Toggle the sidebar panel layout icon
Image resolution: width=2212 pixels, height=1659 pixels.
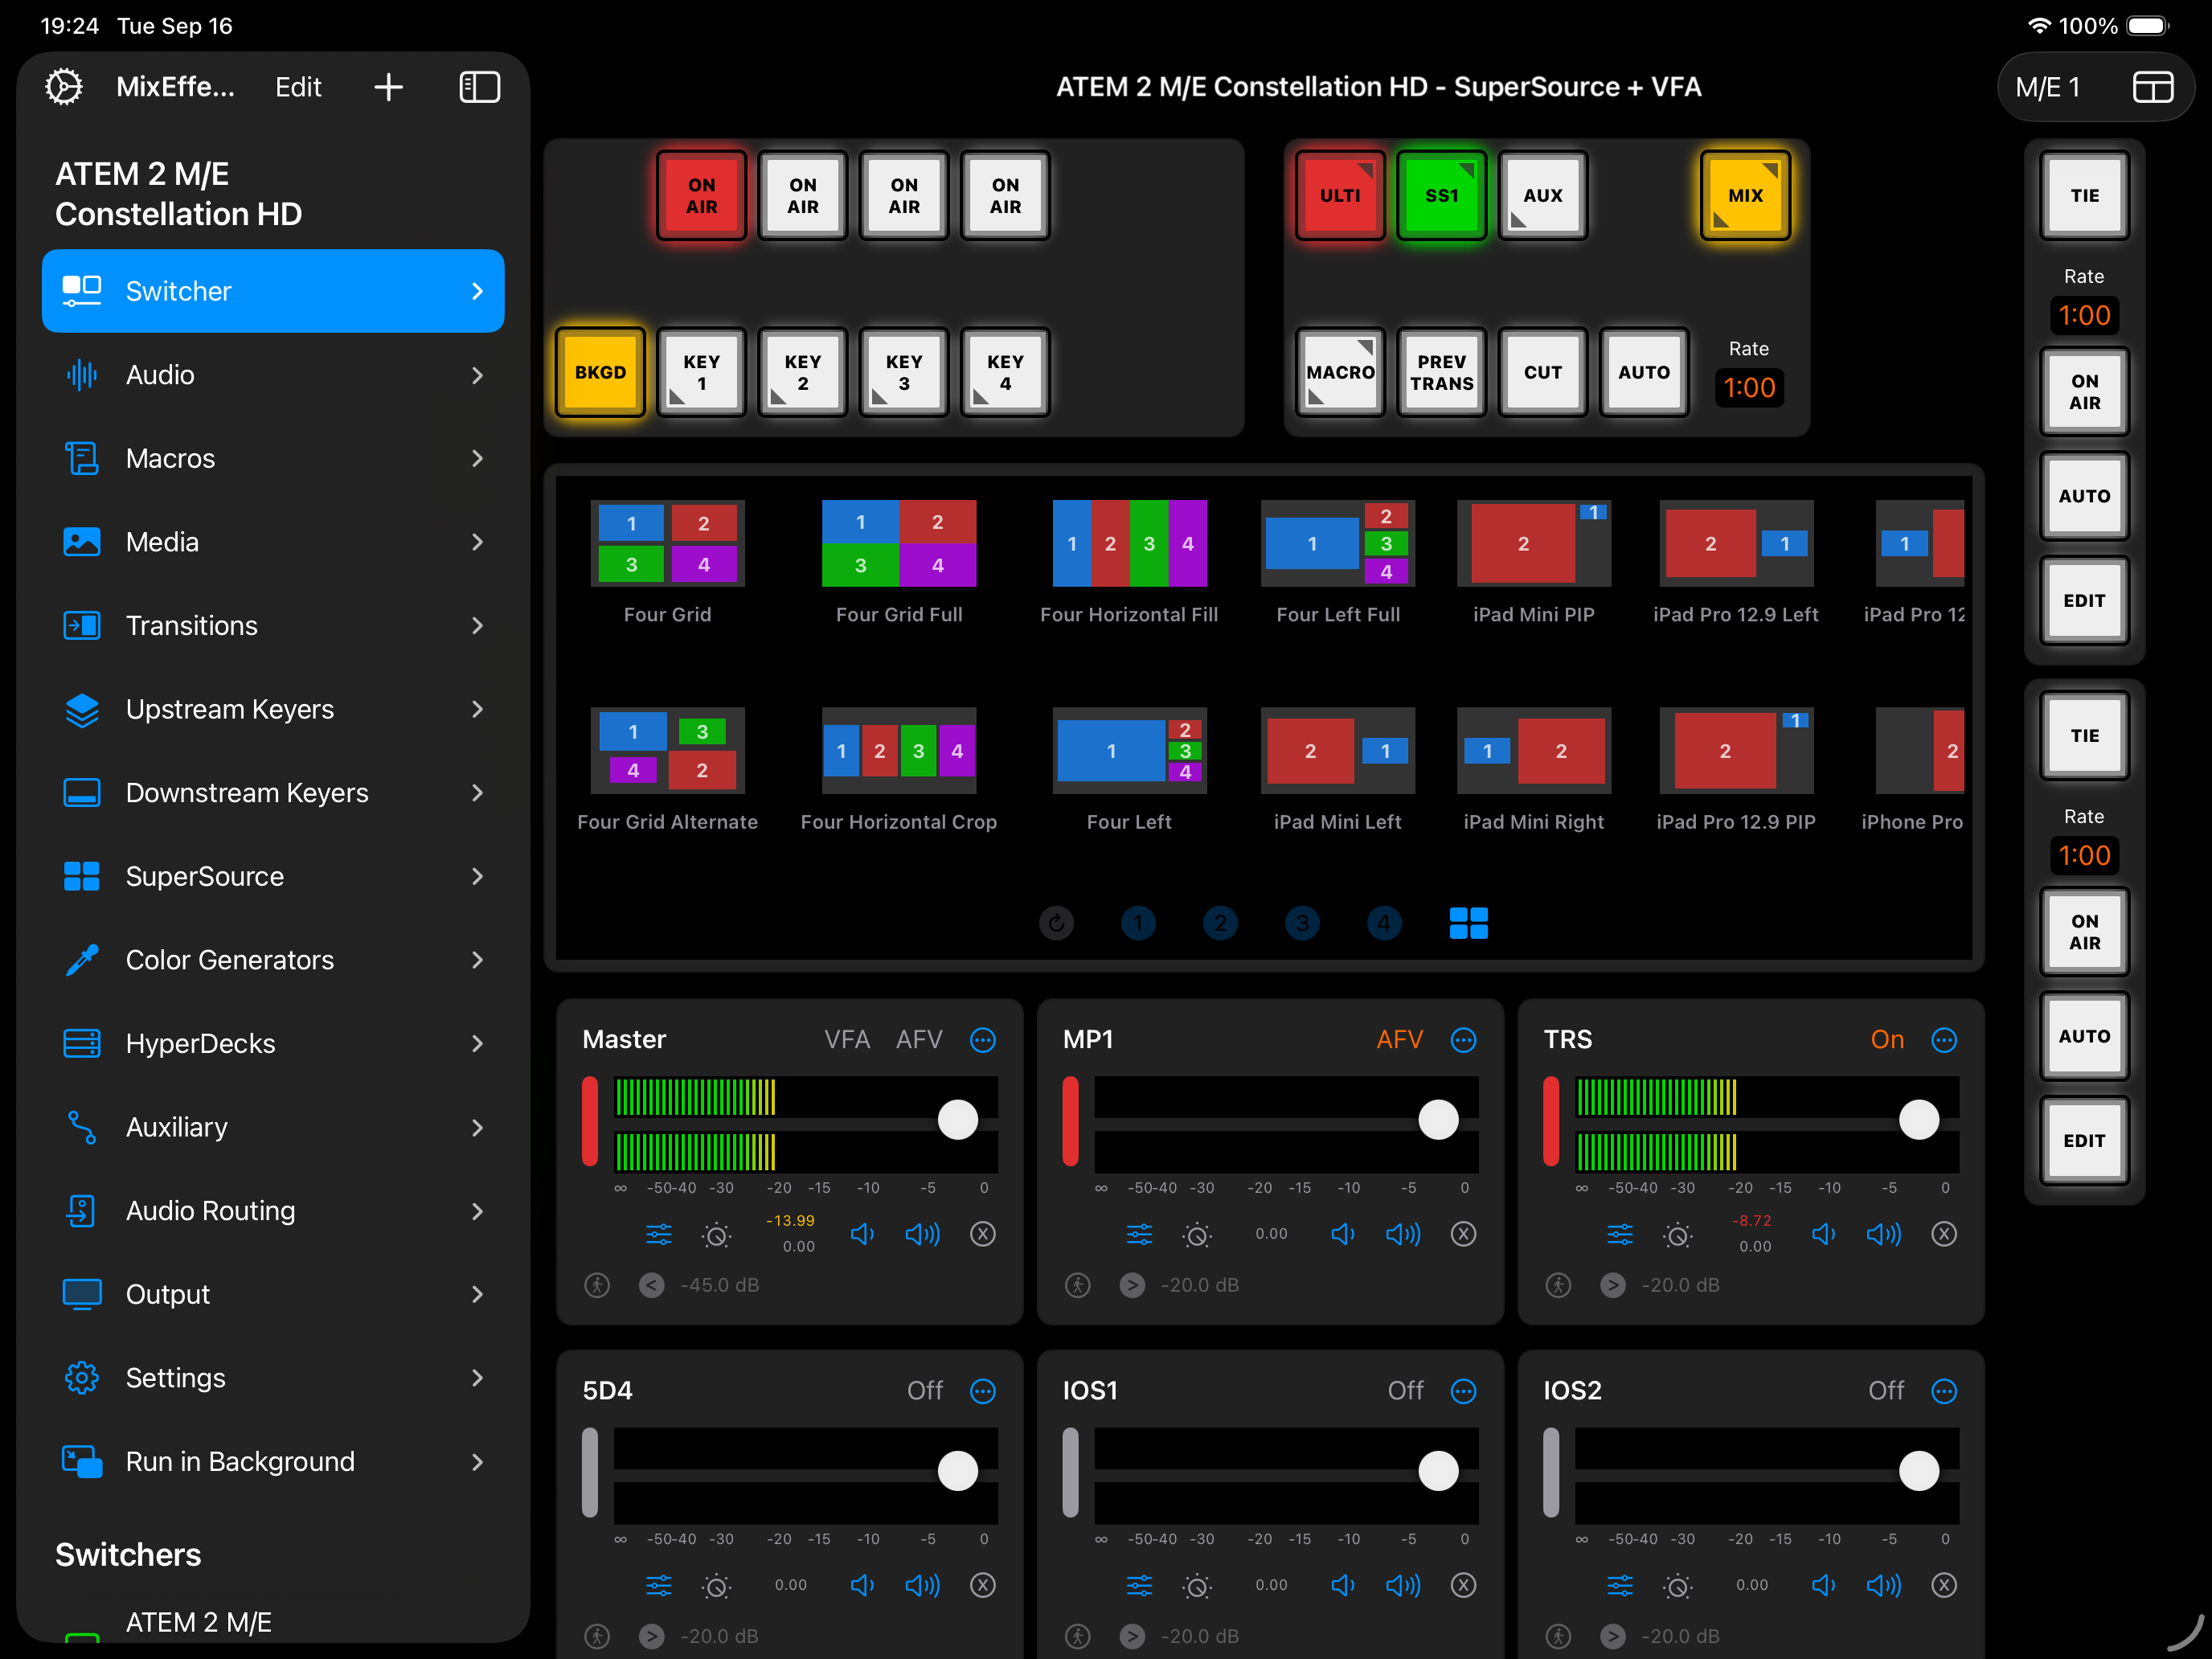coord(479,87)
